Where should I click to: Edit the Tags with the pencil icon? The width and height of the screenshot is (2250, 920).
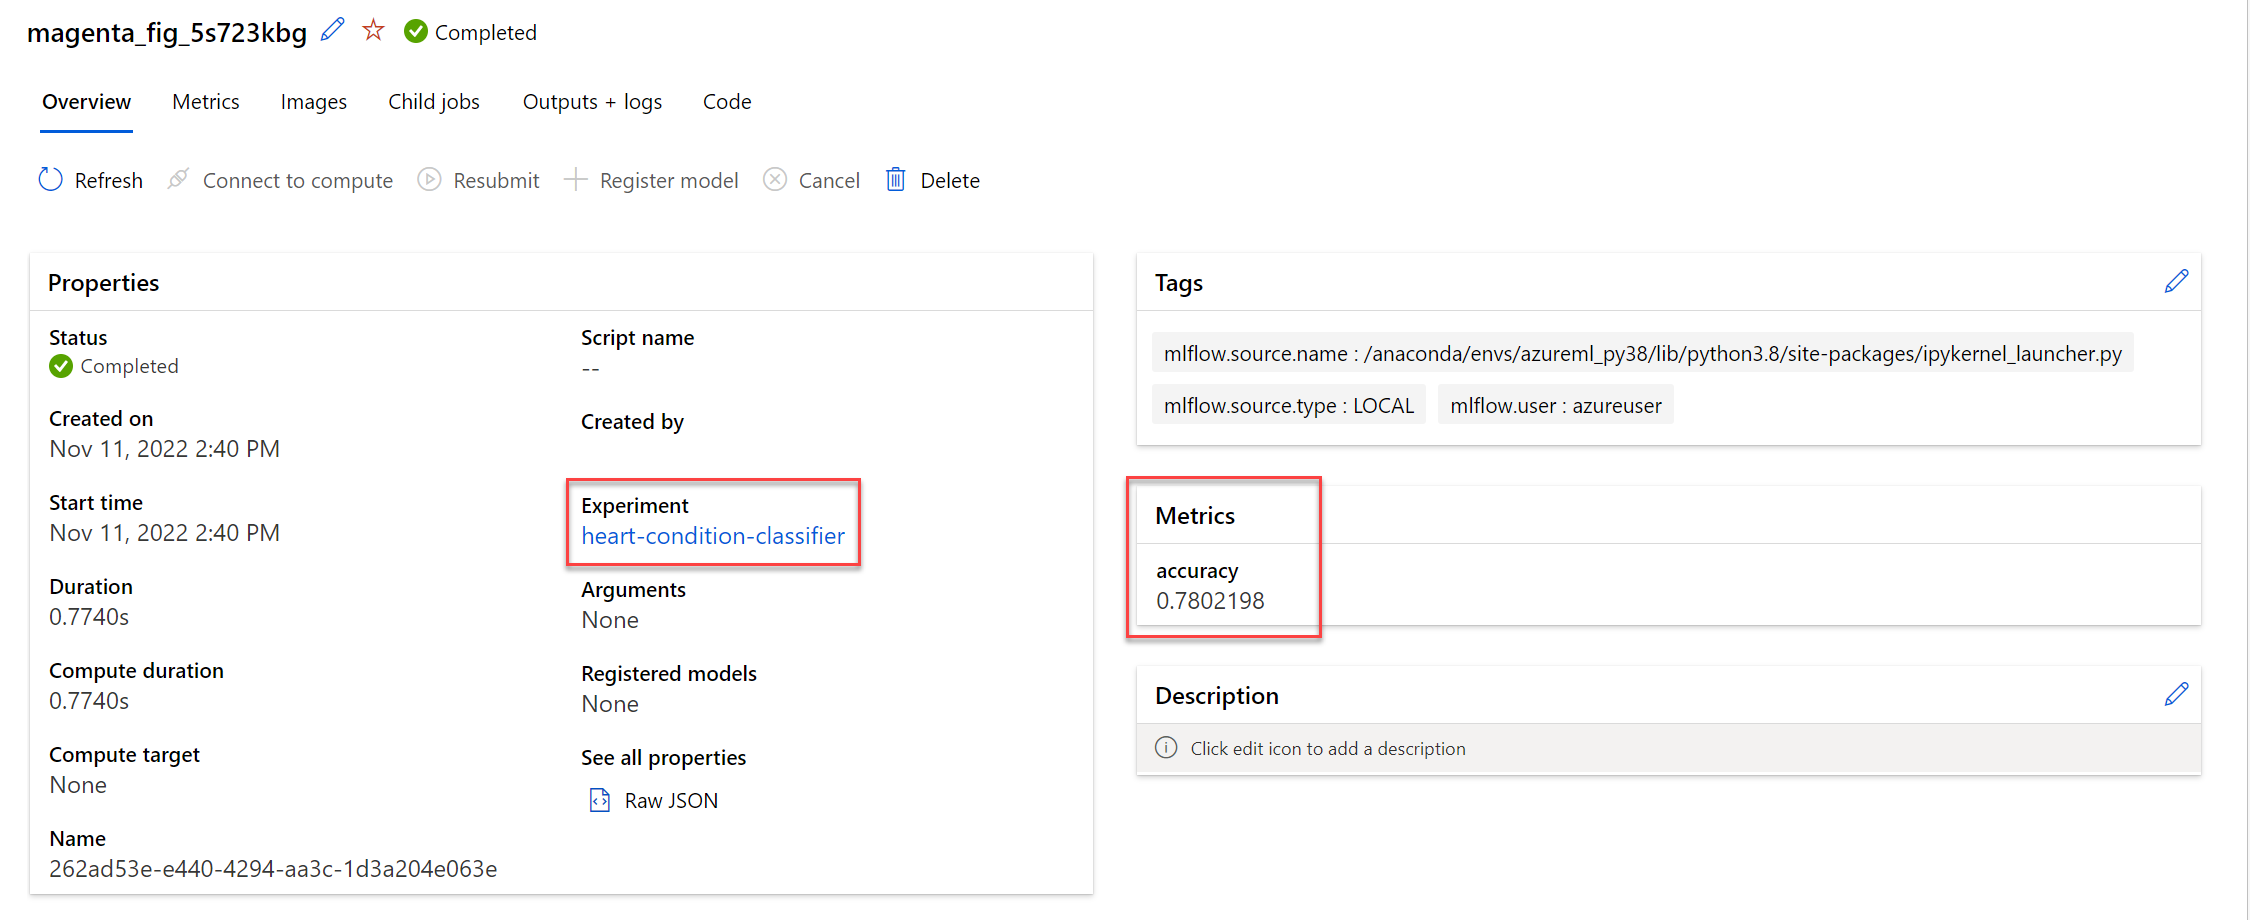tap(2176, 282)
